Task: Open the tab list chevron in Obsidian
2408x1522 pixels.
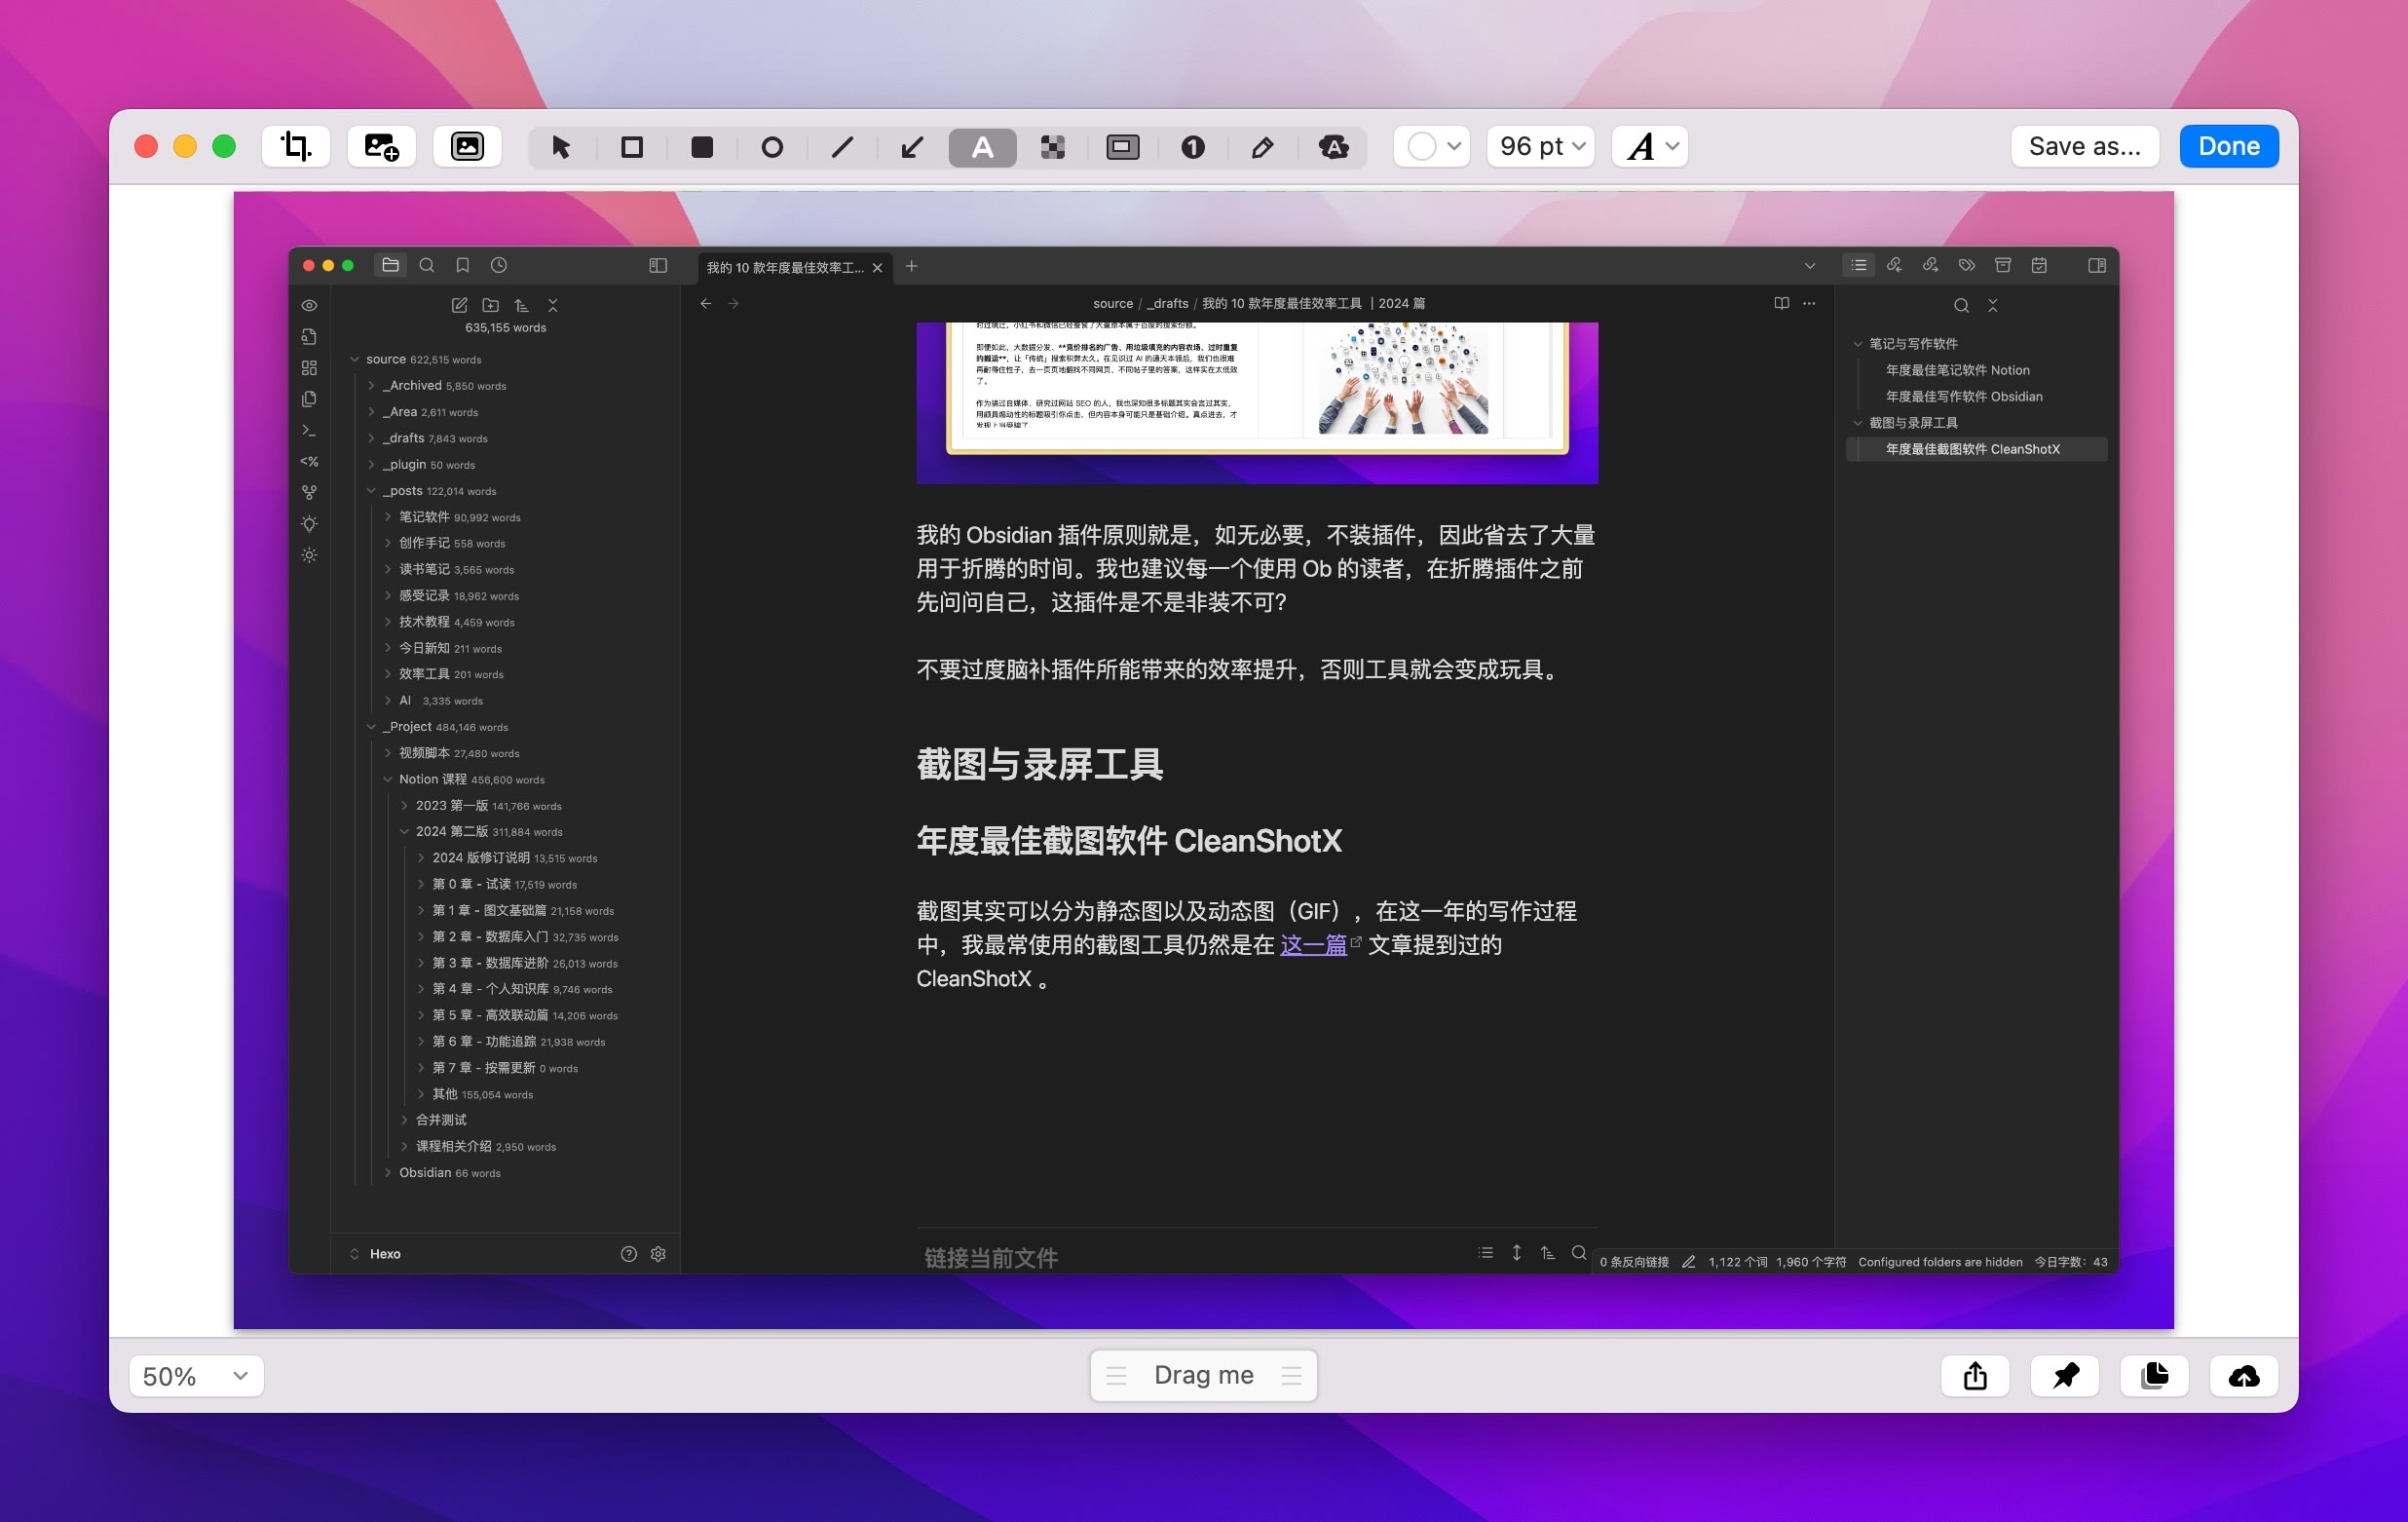Action: [1810, 266]
